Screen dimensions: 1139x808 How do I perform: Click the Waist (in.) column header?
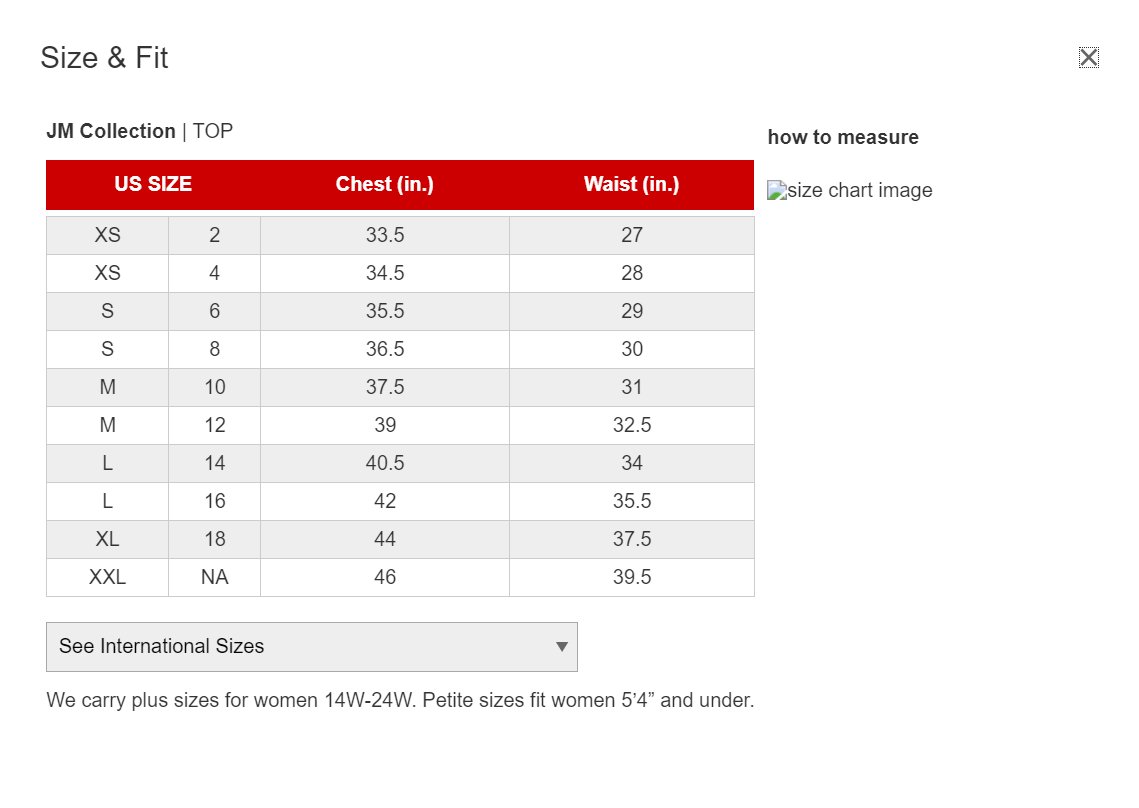click(x=631, y=184)
